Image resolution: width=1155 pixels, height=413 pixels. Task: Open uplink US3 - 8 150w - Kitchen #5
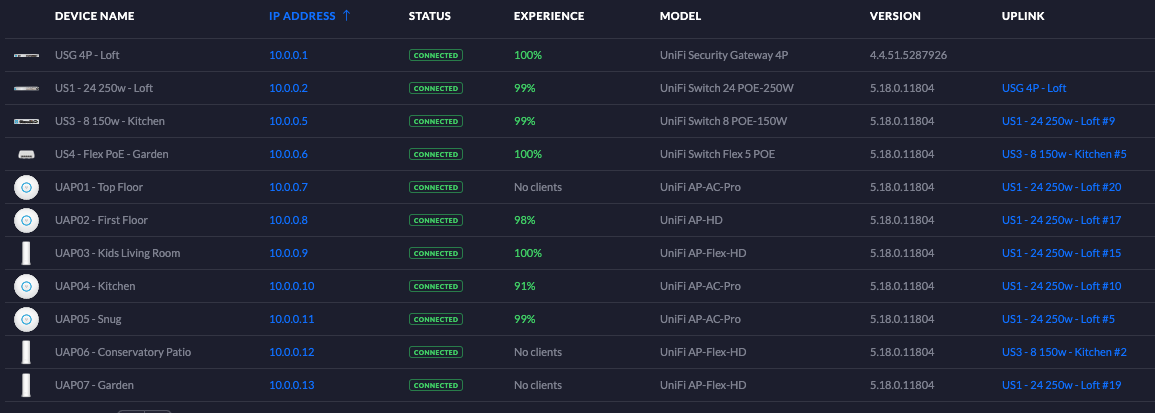1064,154
